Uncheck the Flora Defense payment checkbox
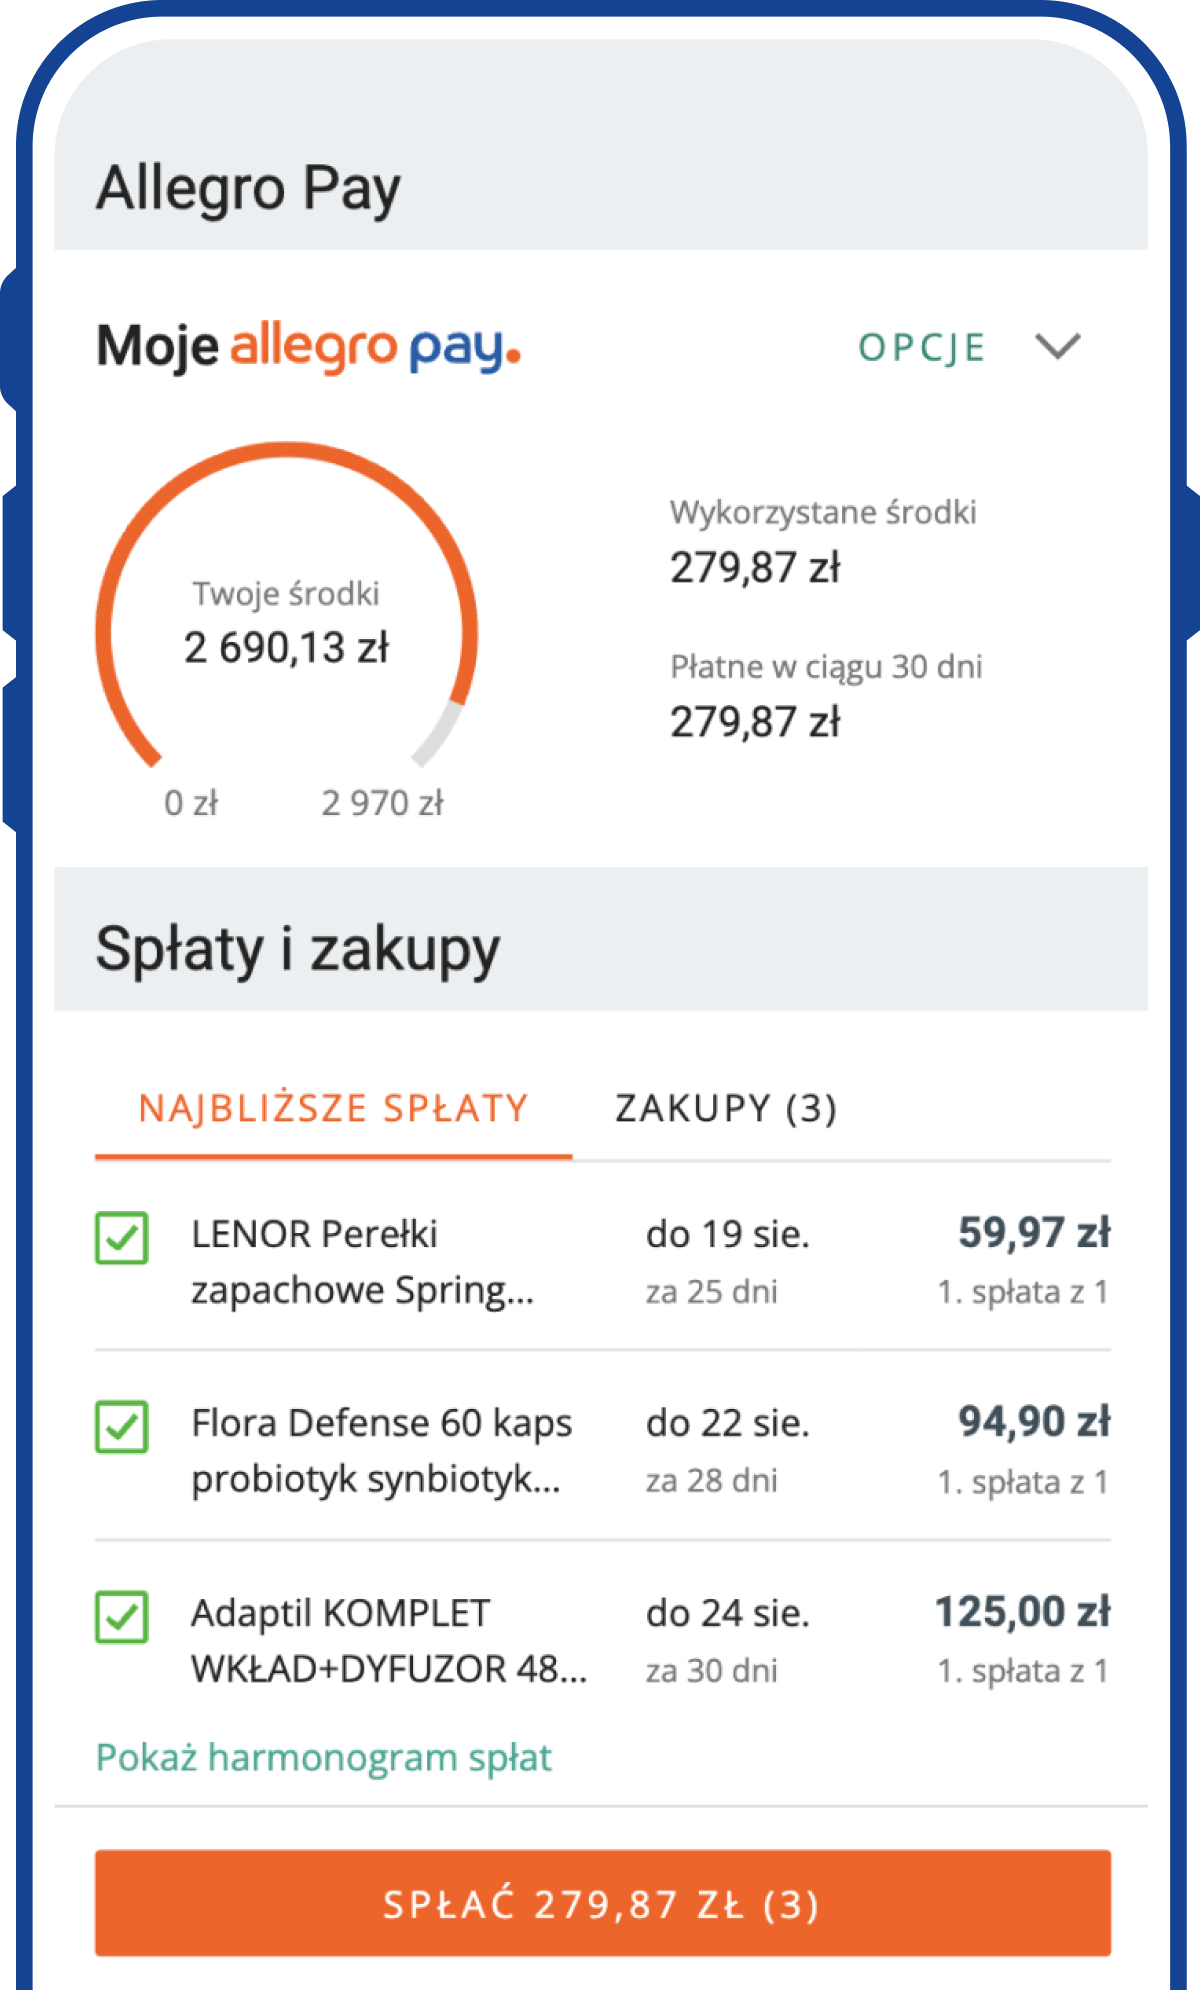The width and height of the screenshot is (1200, 1990). click(x=122, y=1427)
